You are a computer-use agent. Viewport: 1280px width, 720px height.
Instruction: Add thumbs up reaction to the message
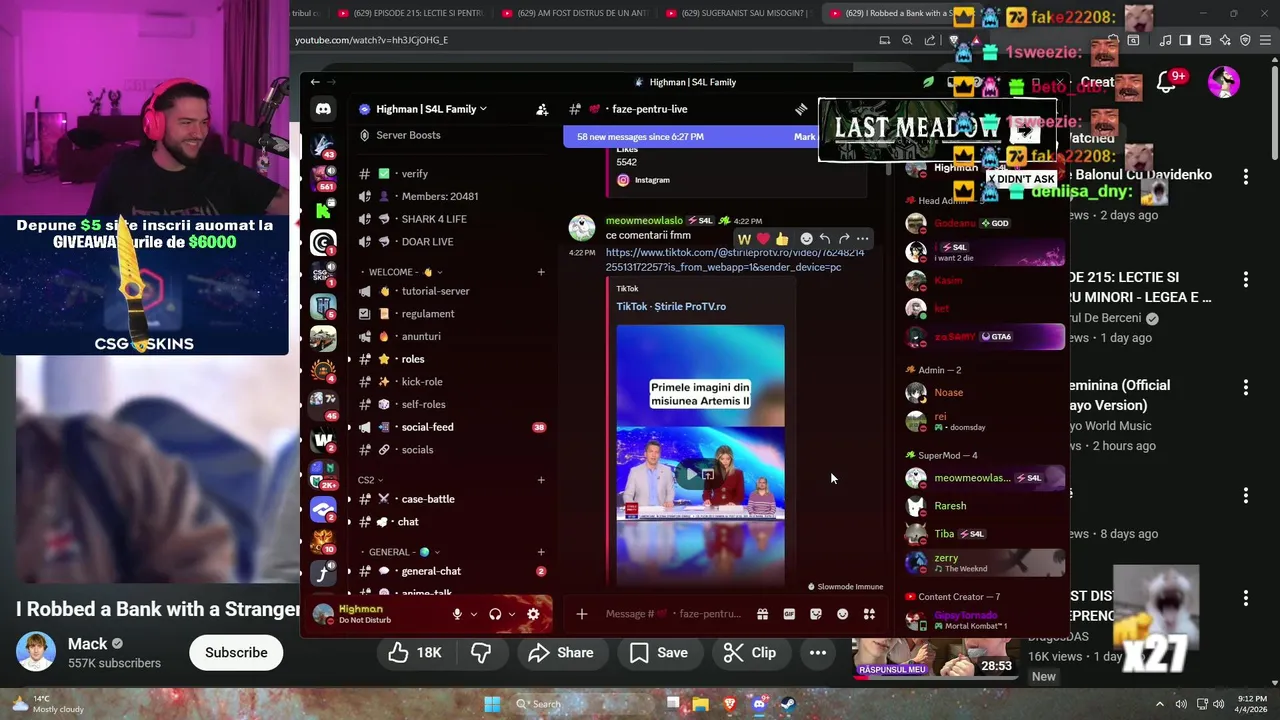782,239
